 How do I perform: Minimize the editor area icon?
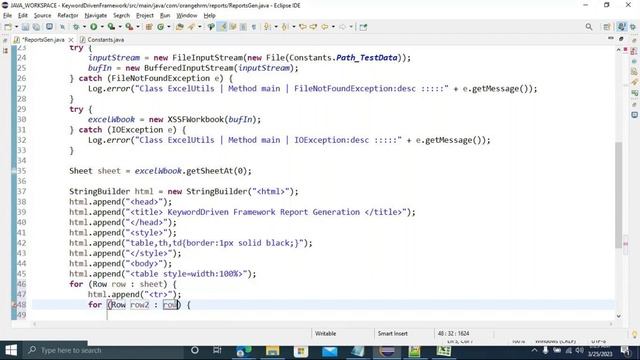(x=611, y=38)
